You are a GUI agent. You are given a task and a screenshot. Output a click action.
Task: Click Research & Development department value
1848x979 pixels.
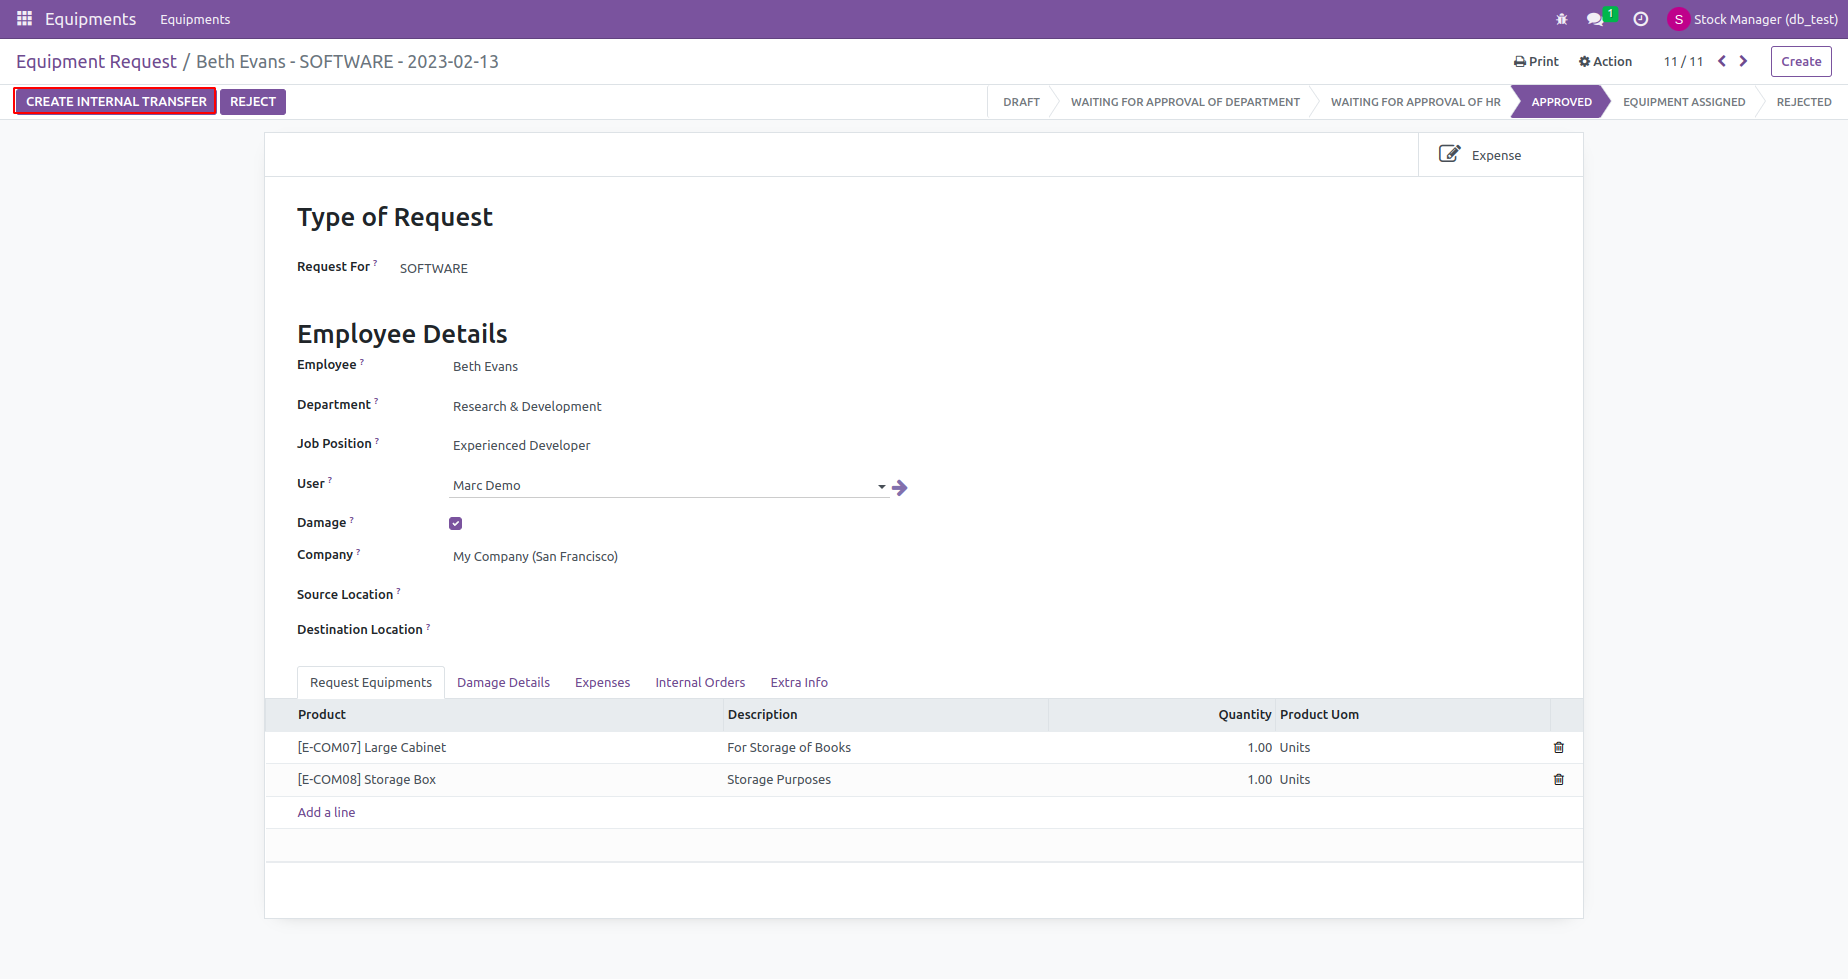(527, 406)
